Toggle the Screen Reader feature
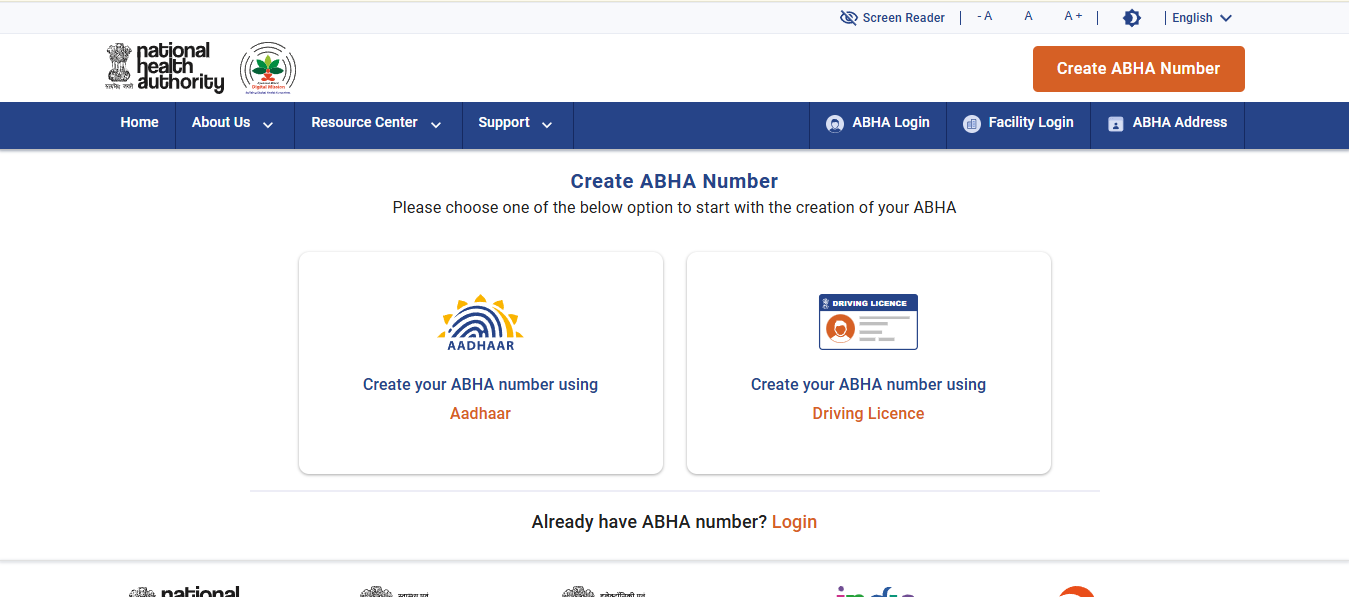This screenshot has width=1349, height=597. [892, 17]
